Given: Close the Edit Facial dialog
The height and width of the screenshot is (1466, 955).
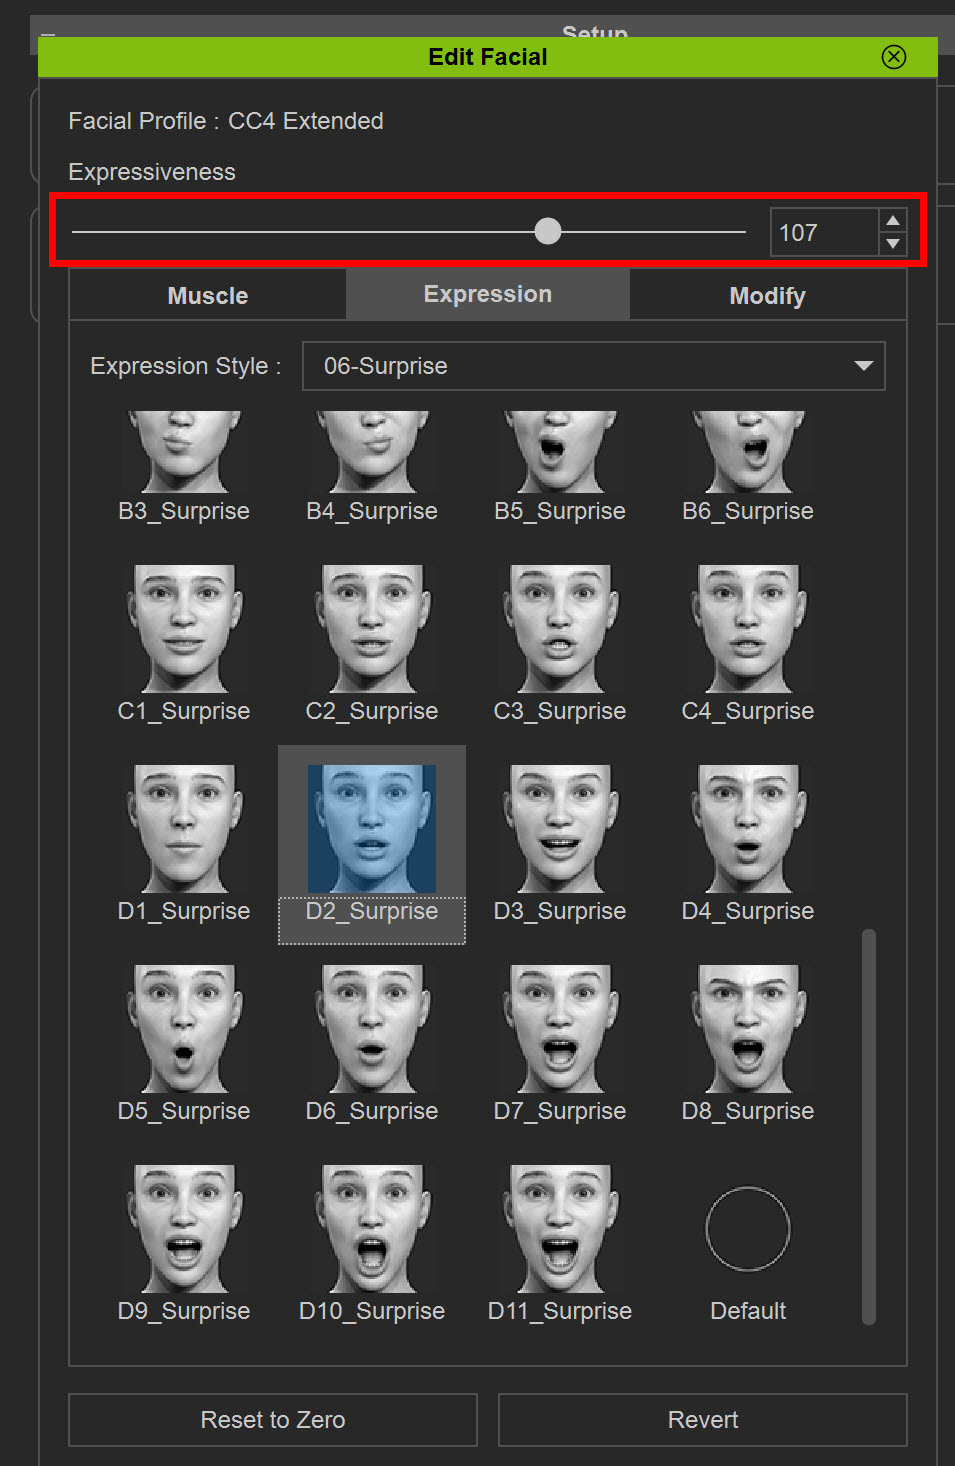Looking at the screenshot, I should coord(894,57).
